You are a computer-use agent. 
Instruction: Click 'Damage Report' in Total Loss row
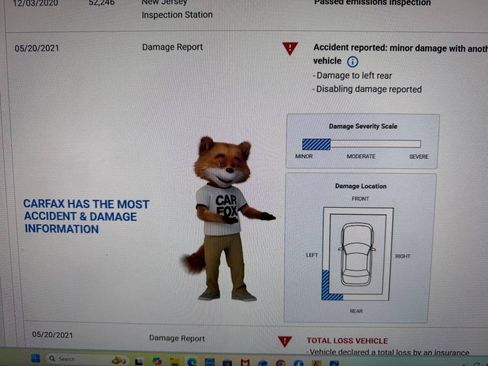177,338
